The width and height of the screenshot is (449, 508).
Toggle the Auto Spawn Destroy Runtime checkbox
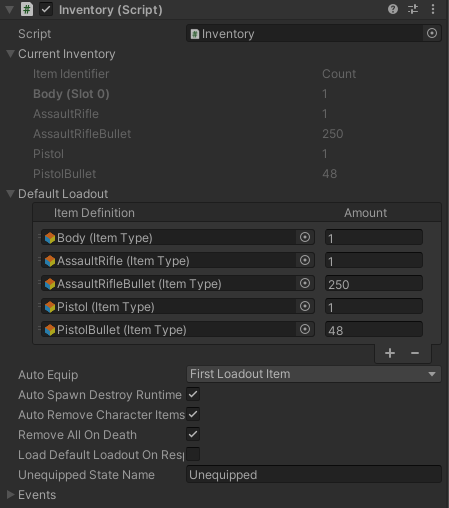pyautogui.click(x=193, y=394)
